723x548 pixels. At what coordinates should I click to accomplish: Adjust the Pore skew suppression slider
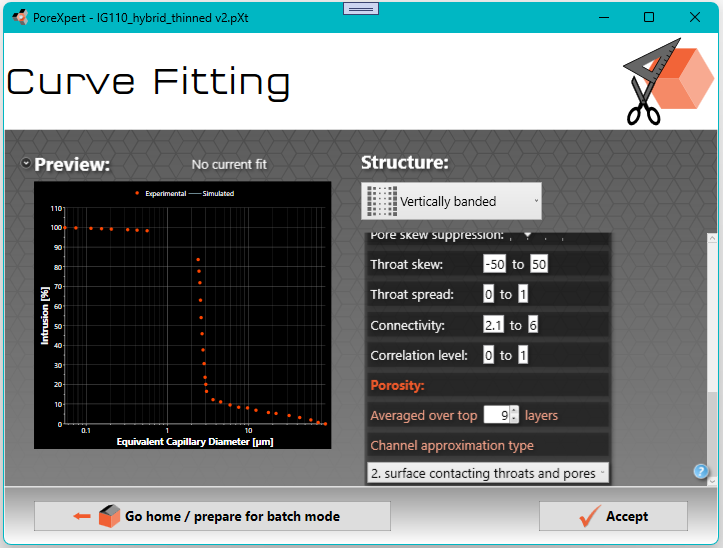coord(527,236)
